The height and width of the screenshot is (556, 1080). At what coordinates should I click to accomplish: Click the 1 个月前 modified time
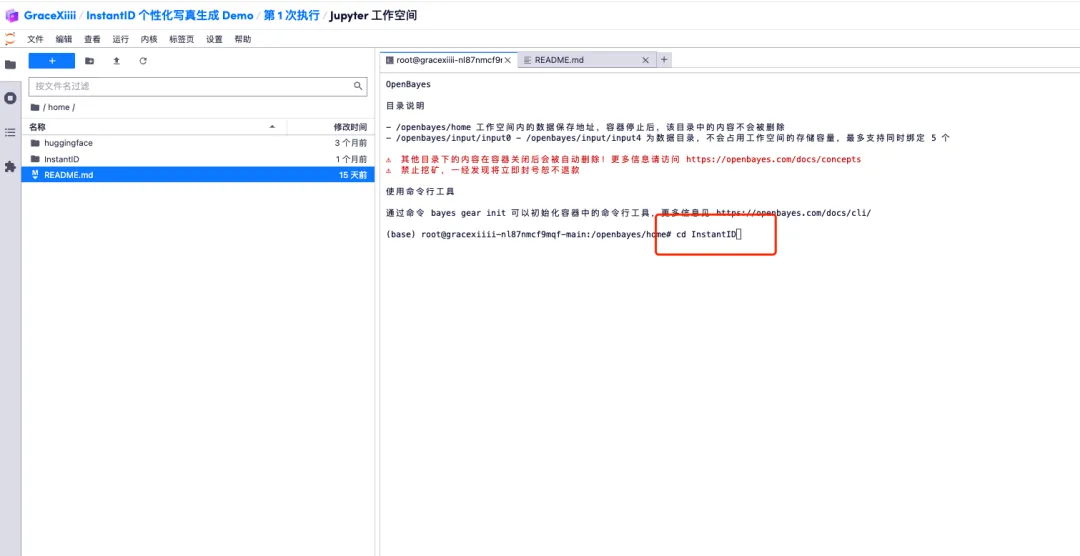[x=351, y=159]
